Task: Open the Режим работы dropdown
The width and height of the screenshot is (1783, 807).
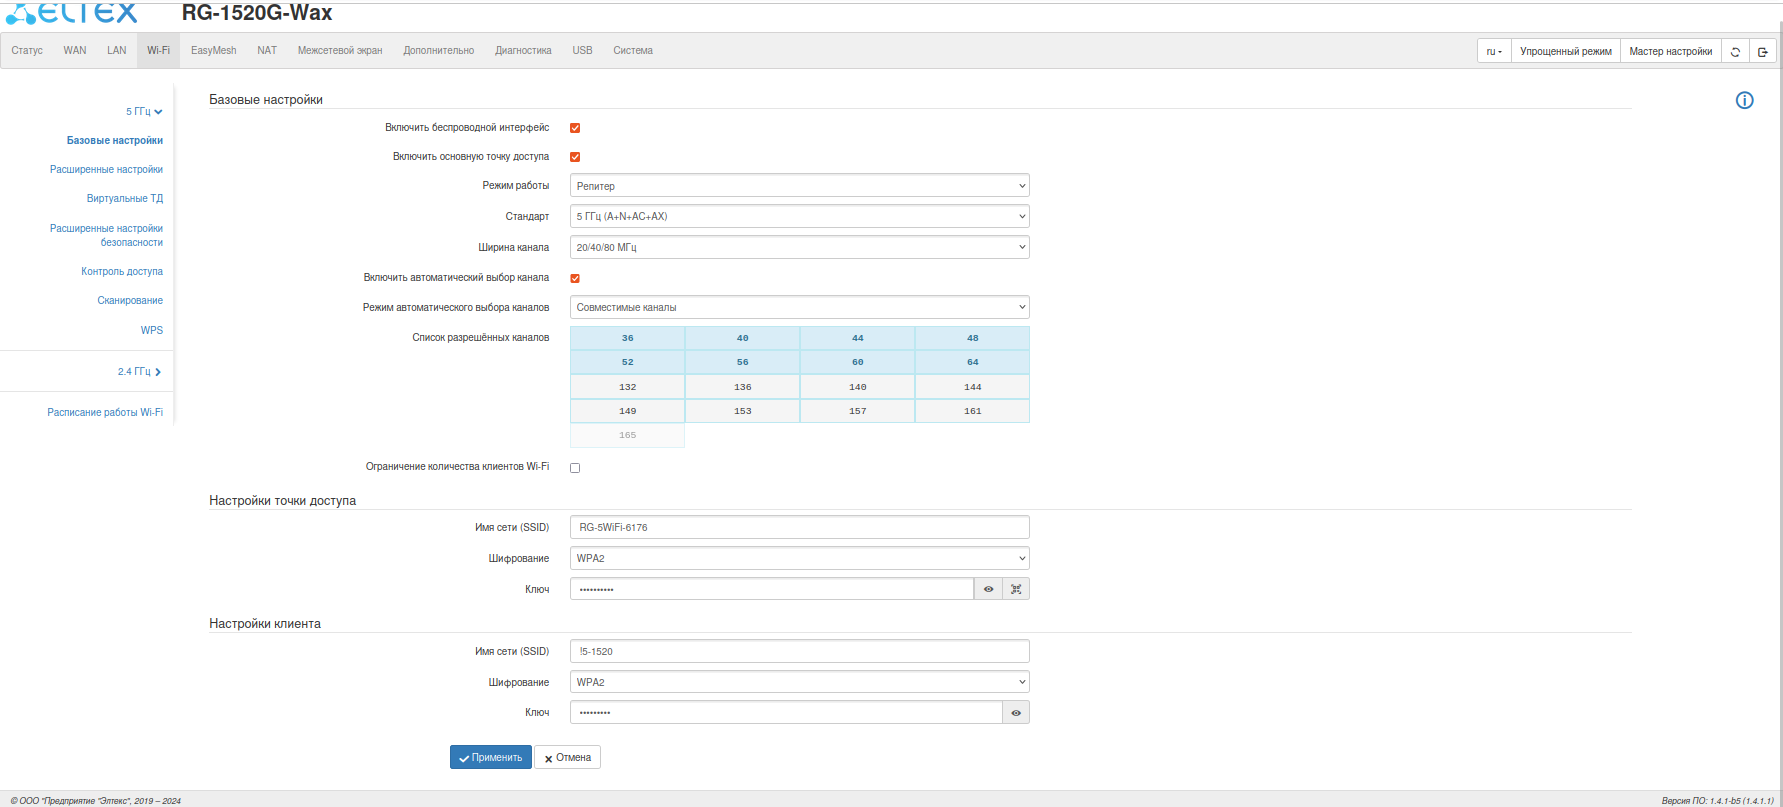Action: (800, 186)
